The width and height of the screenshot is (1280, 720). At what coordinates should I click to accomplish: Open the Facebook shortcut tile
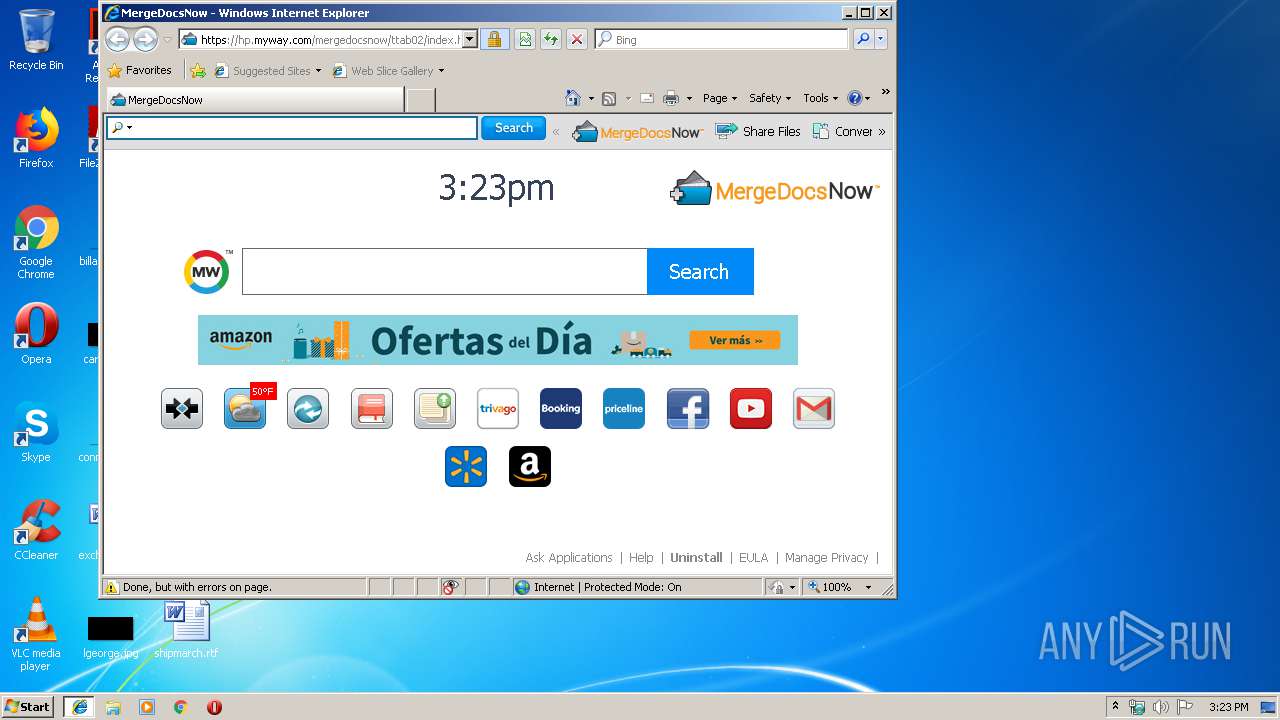click(x=688, y=408)
